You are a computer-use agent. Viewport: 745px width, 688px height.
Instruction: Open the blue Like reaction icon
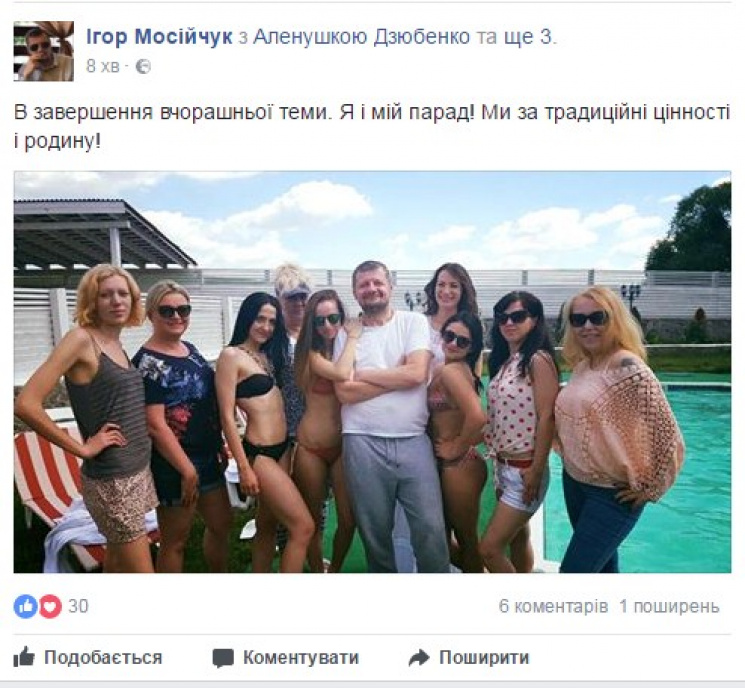[25, 607]
